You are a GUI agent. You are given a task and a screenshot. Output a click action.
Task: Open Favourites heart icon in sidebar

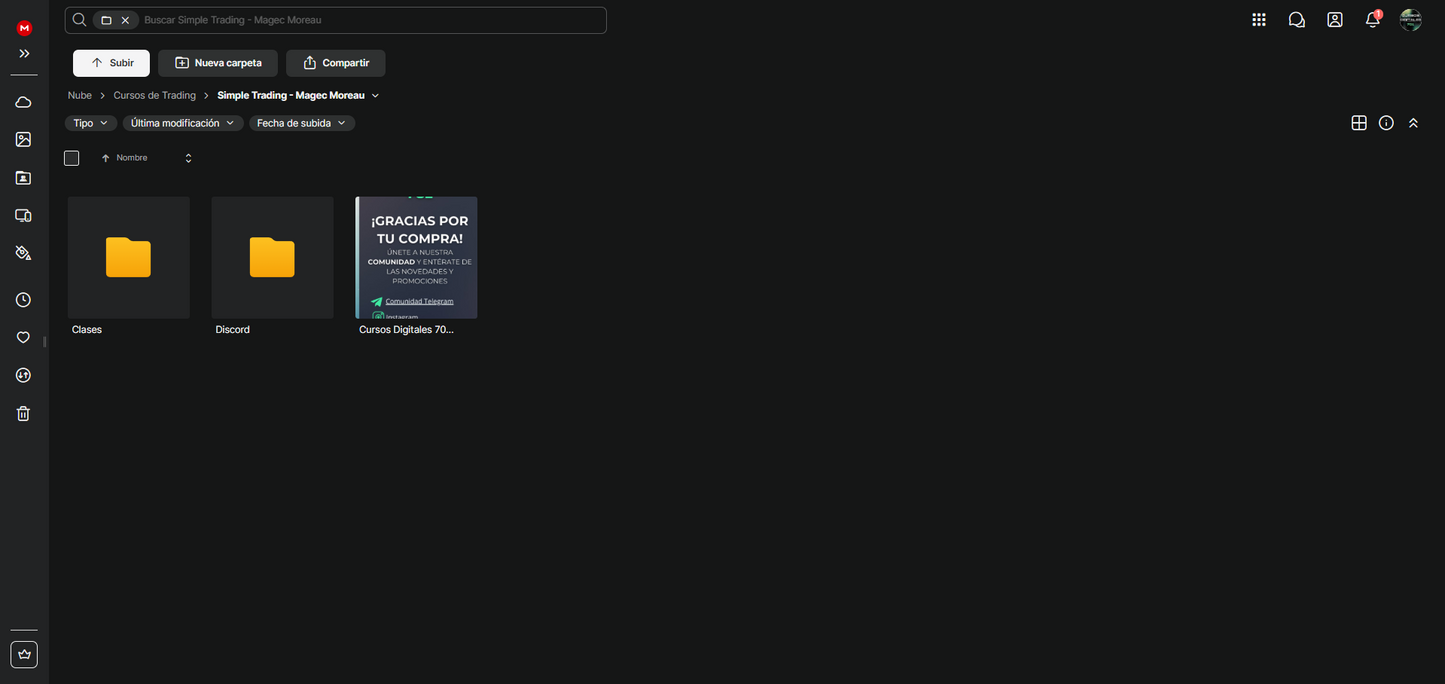point(23,338)
